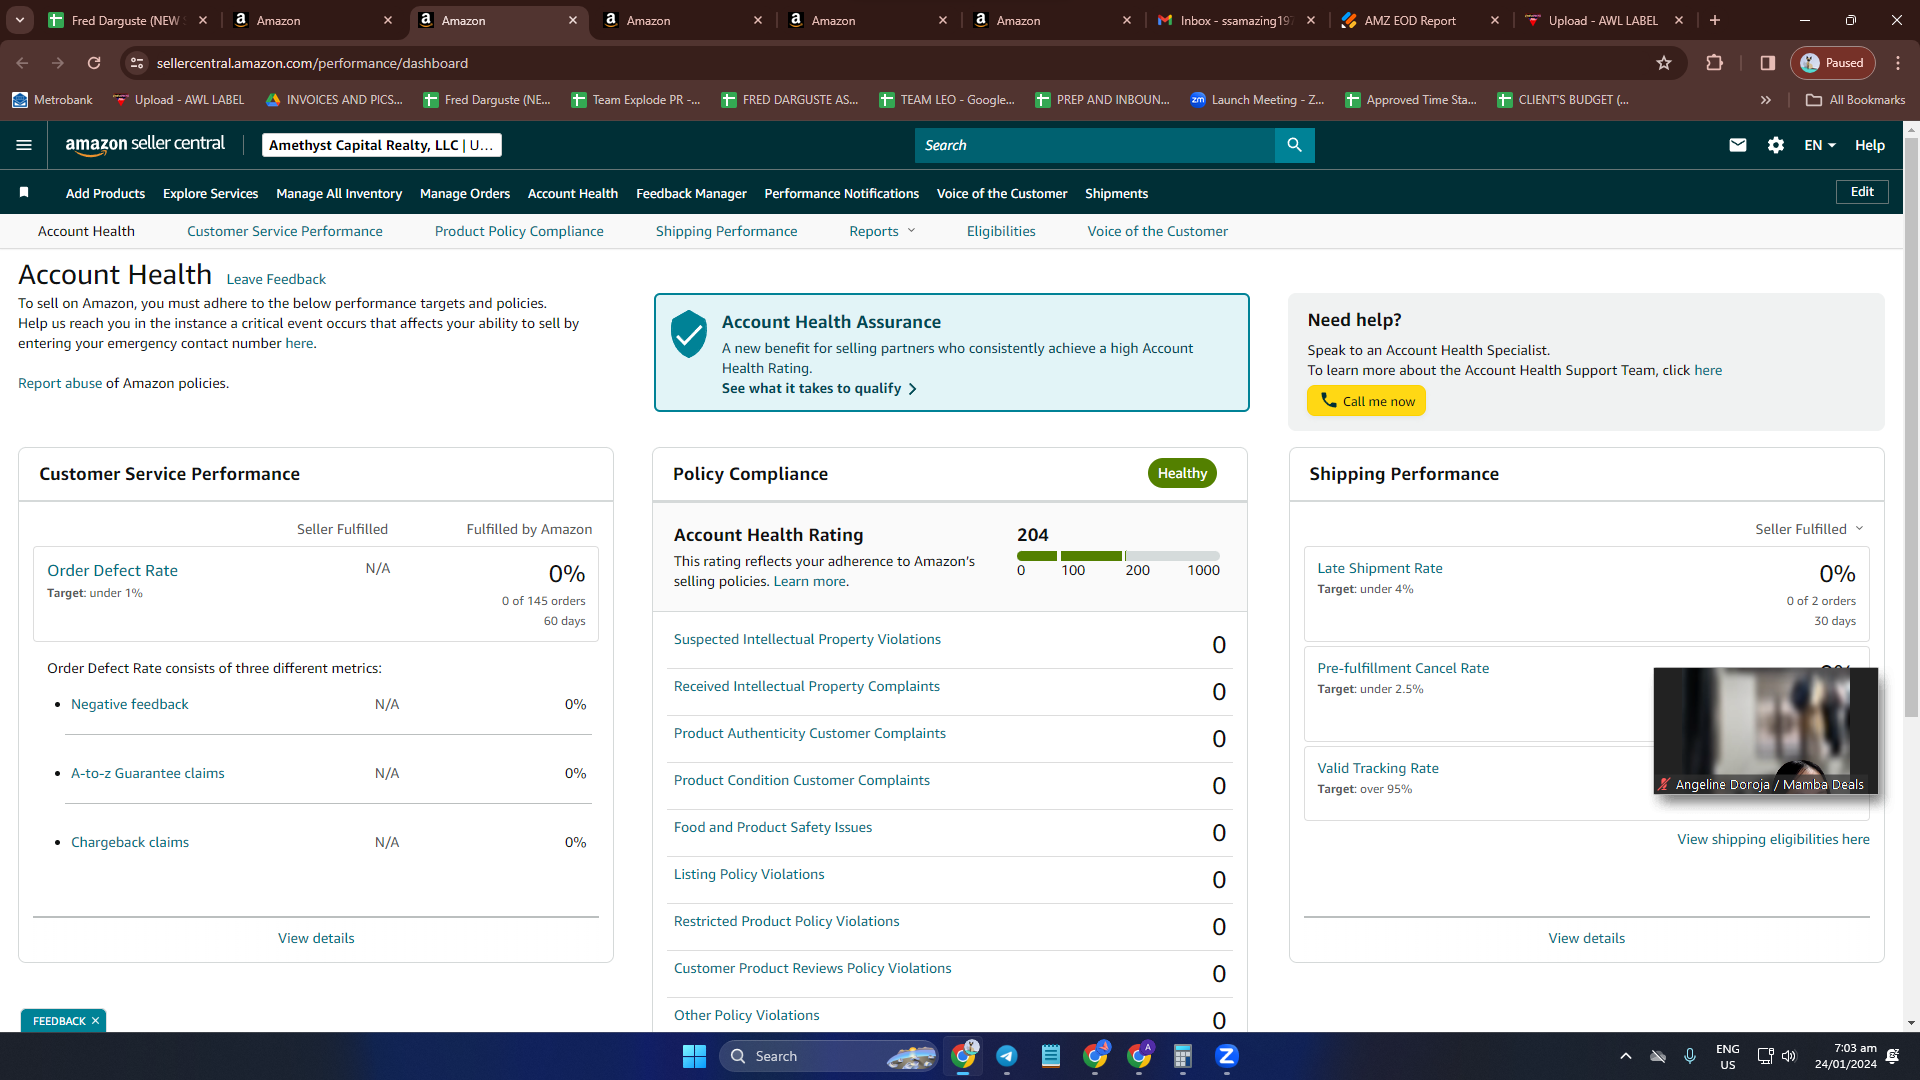Open the Late Shipment Rate link
Viewport: 1920px width, 1080px height.
(1380, 568)
